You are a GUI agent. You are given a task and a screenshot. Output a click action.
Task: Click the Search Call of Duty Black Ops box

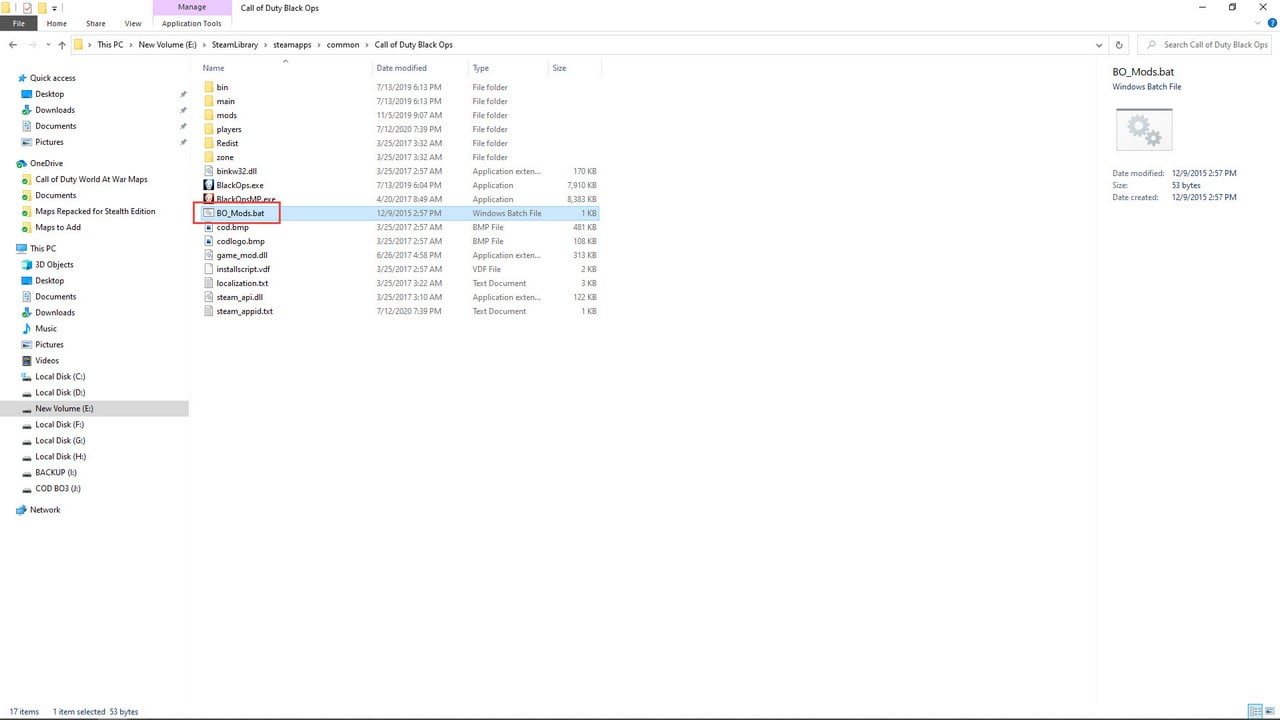(1210, 45)
